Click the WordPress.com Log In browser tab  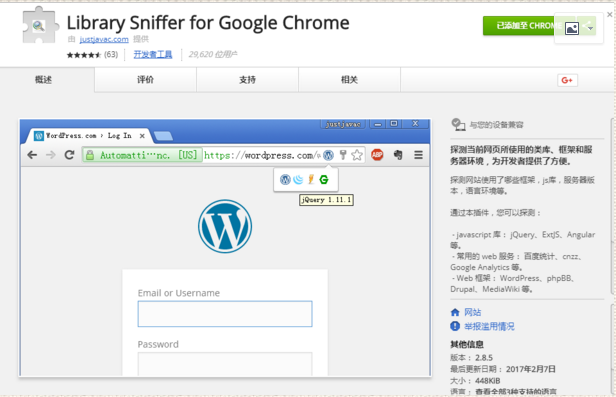tap(88, 136)
